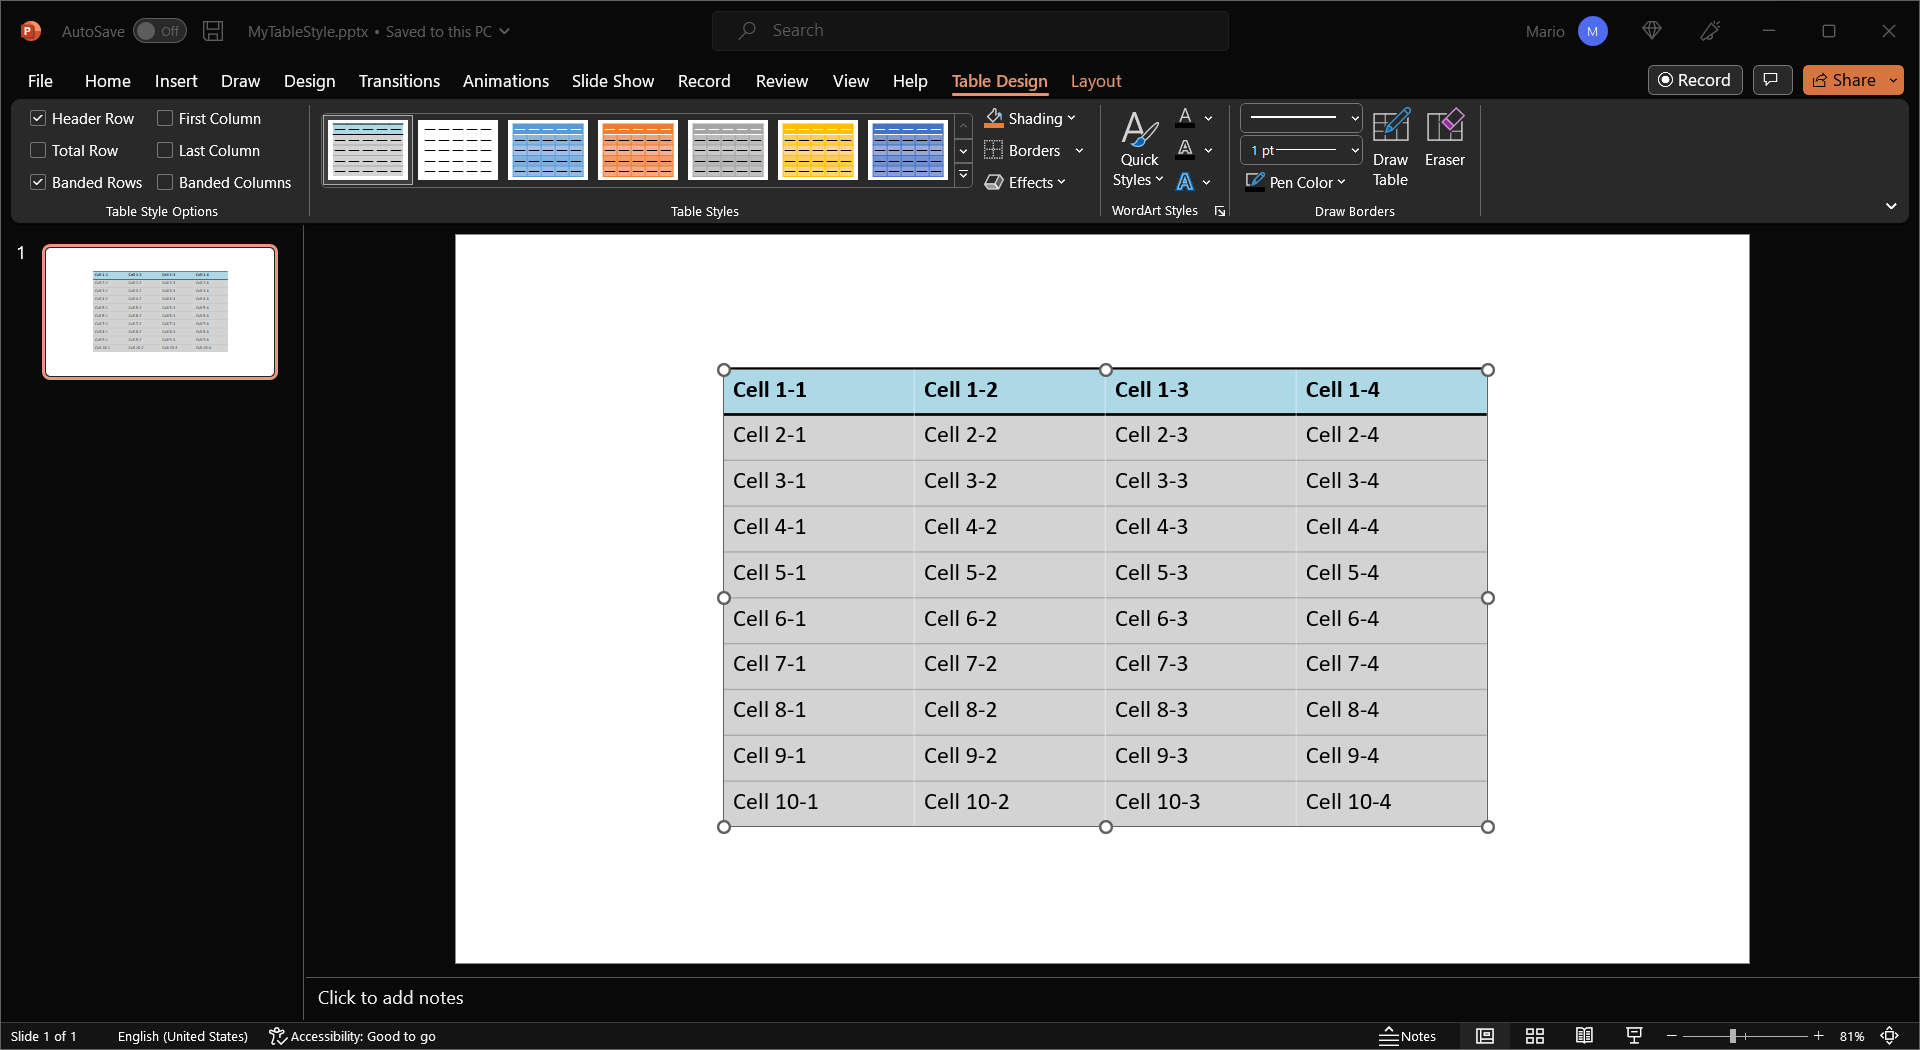Image resolution: width=1920 pixels, height=1050 pixels.
Task: Expand the Shading dropdown
Action: point(1071,118)
